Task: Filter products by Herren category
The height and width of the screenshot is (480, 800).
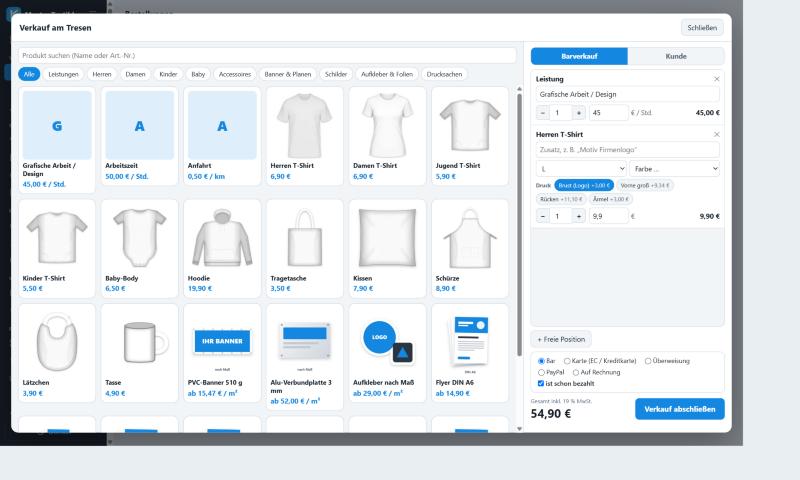Action: point(102,74)
